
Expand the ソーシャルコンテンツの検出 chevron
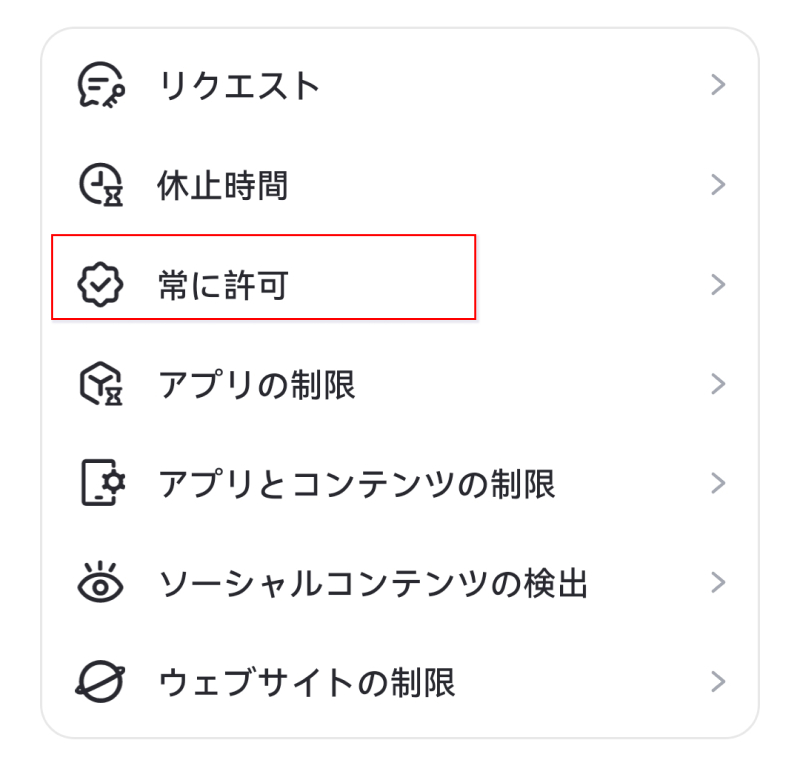pos(718,581)
